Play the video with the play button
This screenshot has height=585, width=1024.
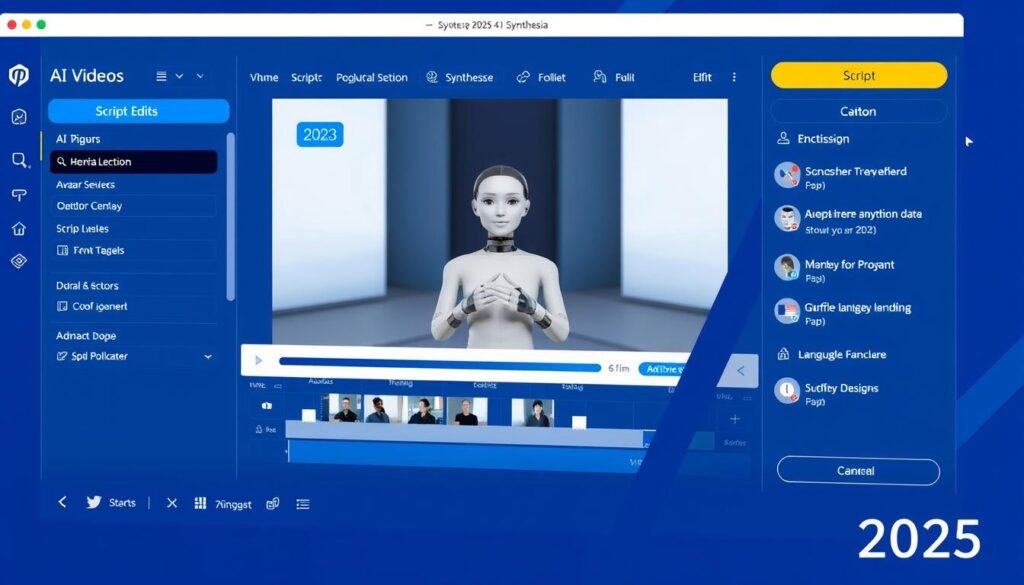pyautogui.click(x=259, y=360)
